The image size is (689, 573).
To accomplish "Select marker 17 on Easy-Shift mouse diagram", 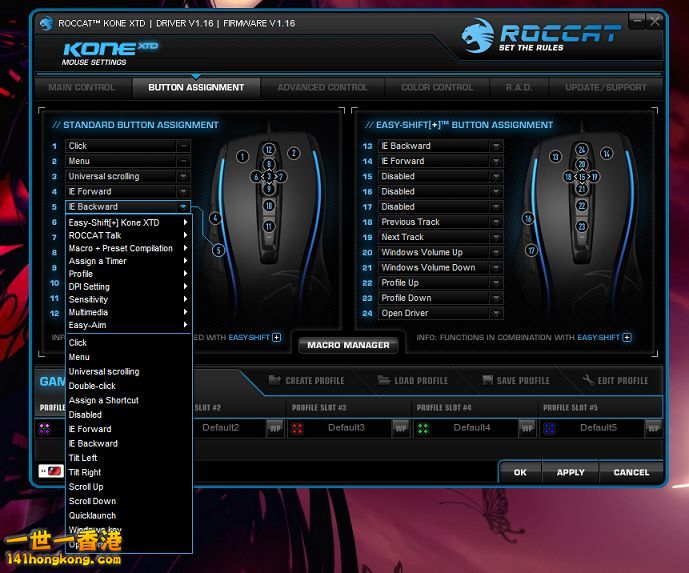I will point(531,250).
